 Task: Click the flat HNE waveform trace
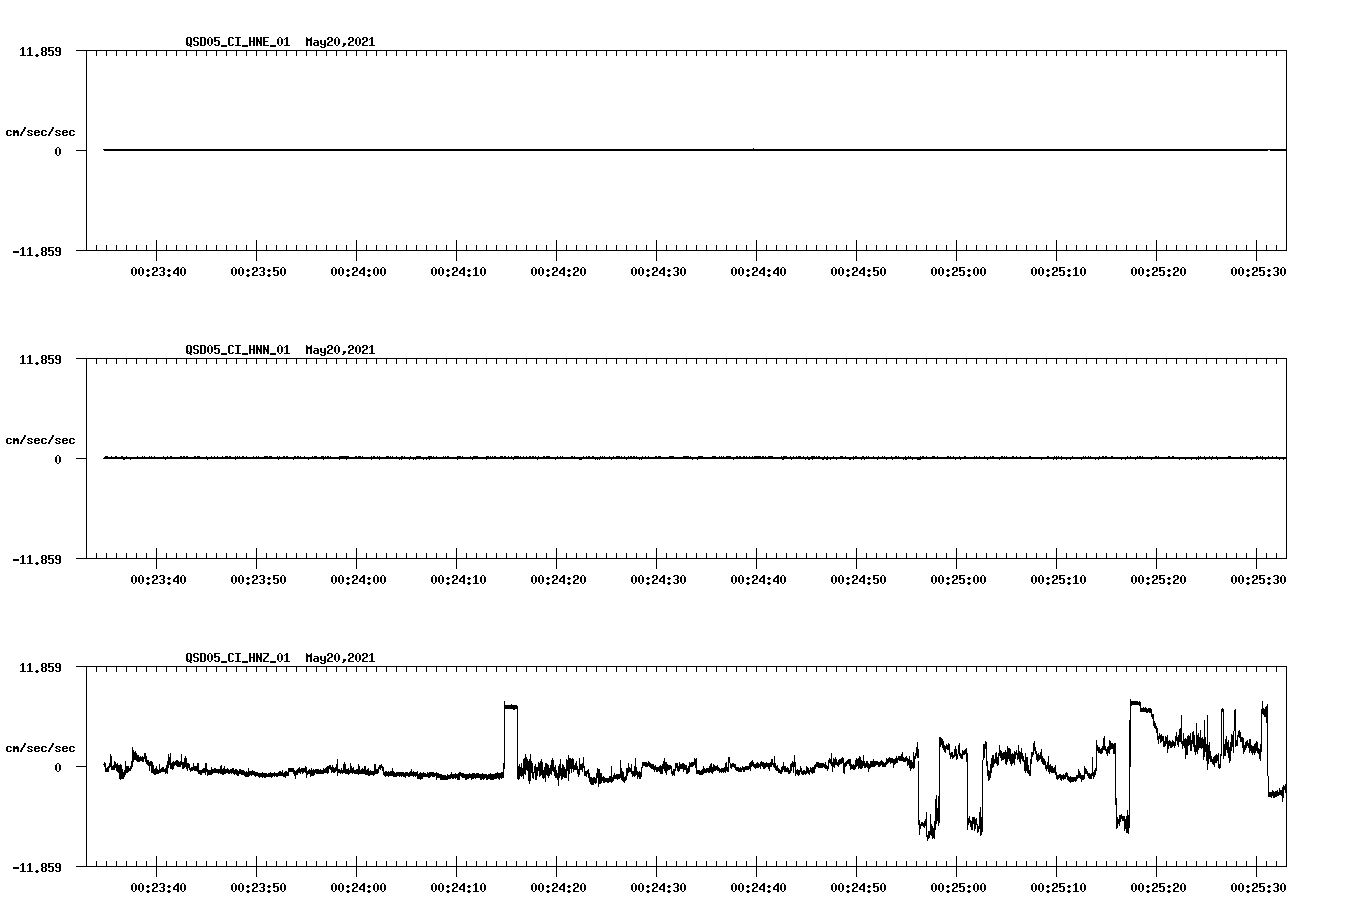click(600, 149)
